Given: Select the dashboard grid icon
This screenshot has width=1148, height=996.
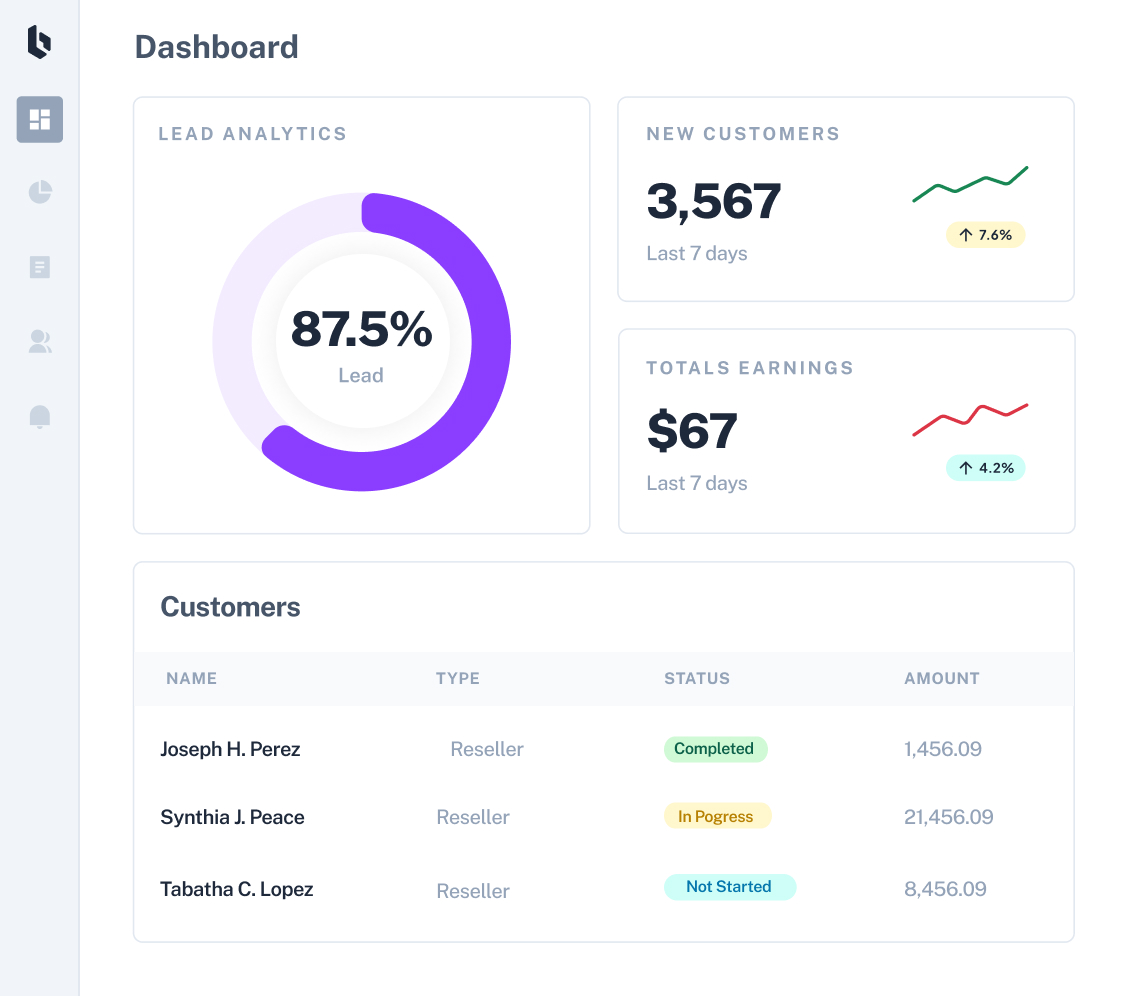Looking at the screenshot, I should (40, 119).
